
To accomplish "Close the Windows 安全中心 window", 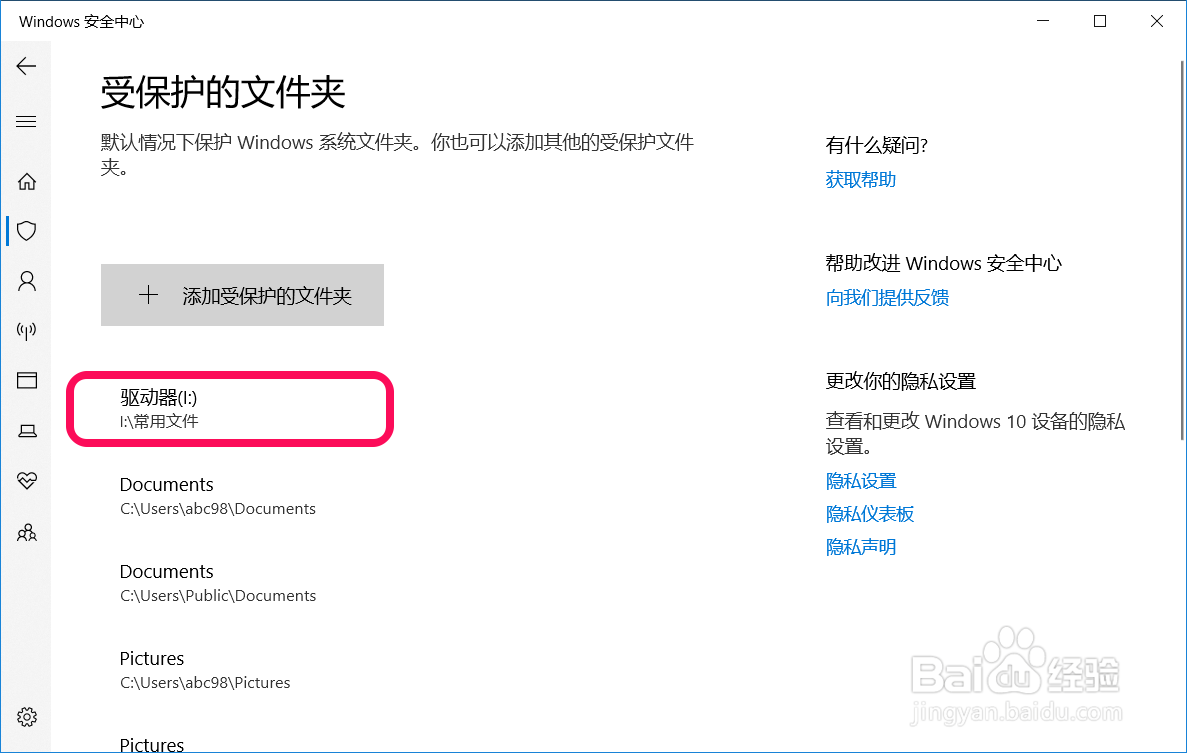I will (1157, 21).
